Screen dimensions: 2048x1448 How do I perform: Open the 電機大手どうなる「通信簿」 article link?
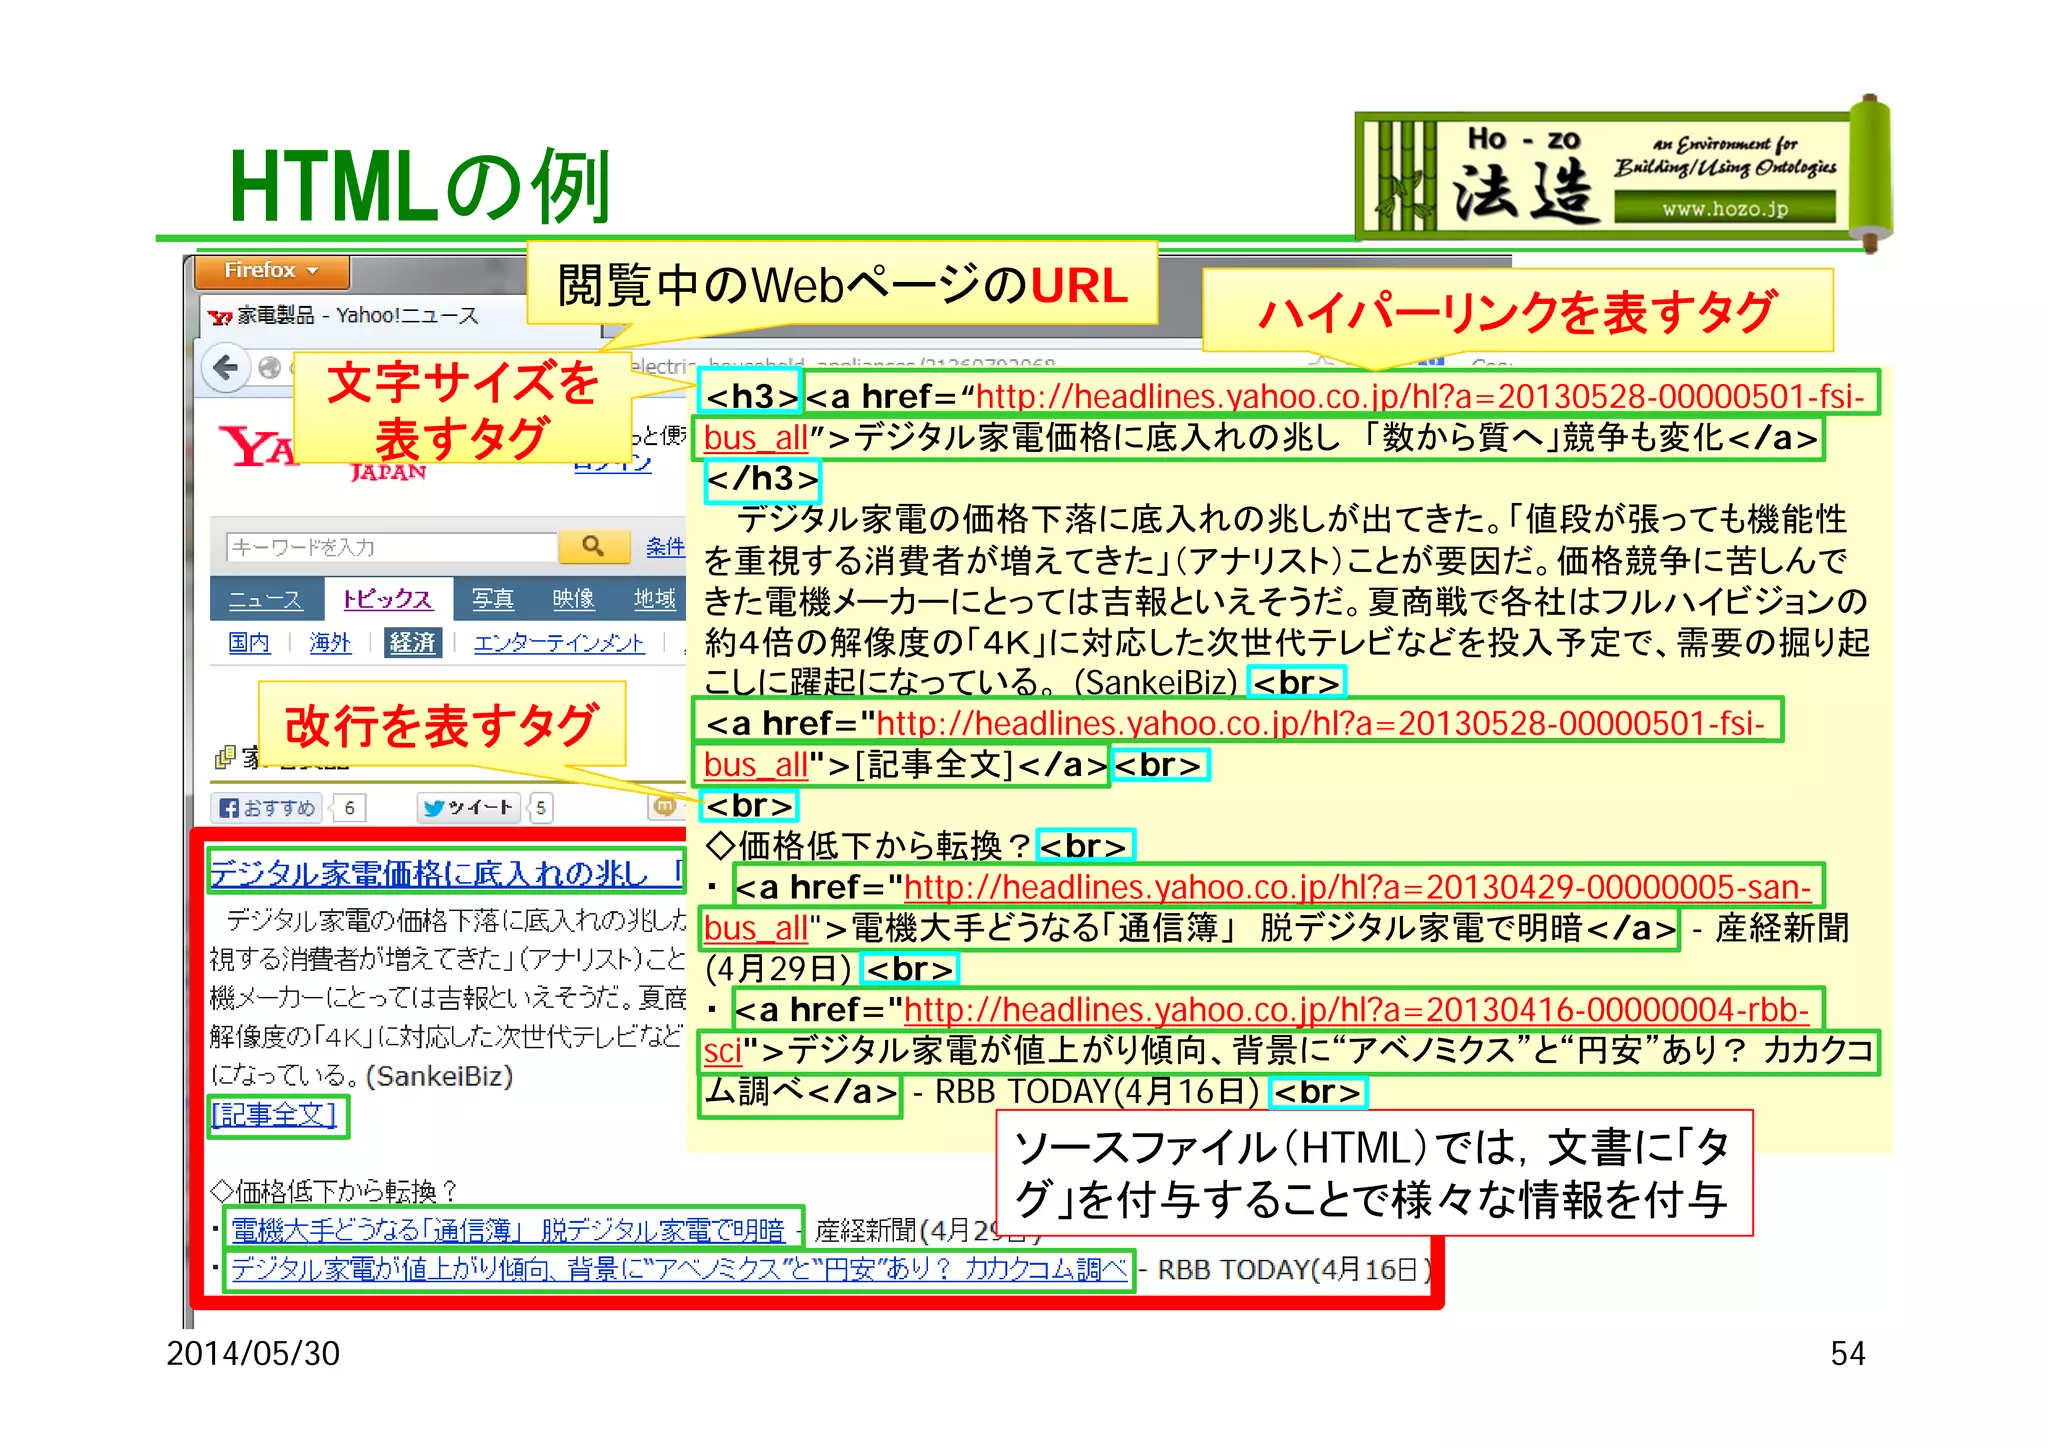[510, 1230]
